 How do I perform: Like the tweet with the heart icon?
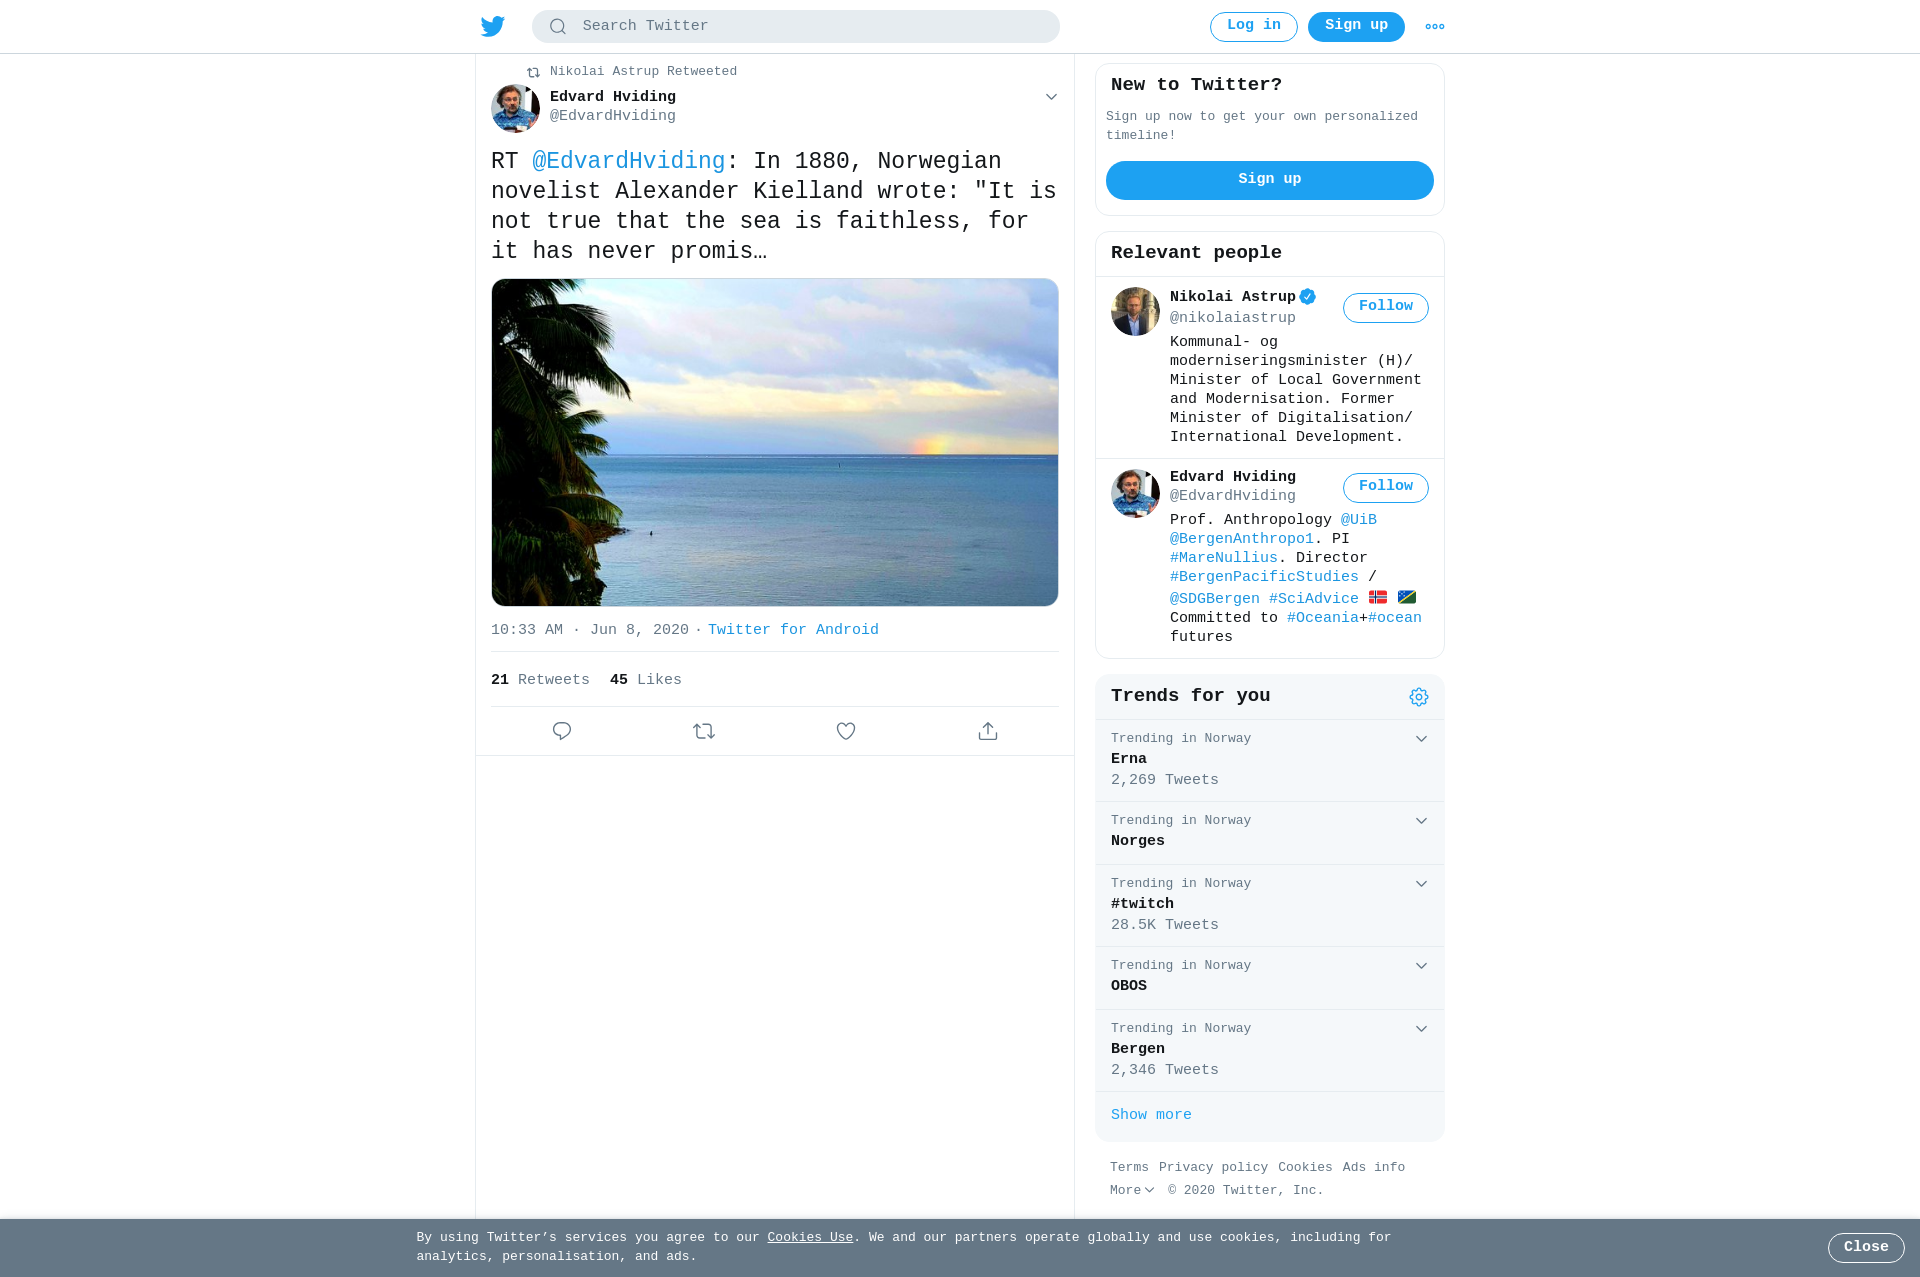[x=846, y=731]
